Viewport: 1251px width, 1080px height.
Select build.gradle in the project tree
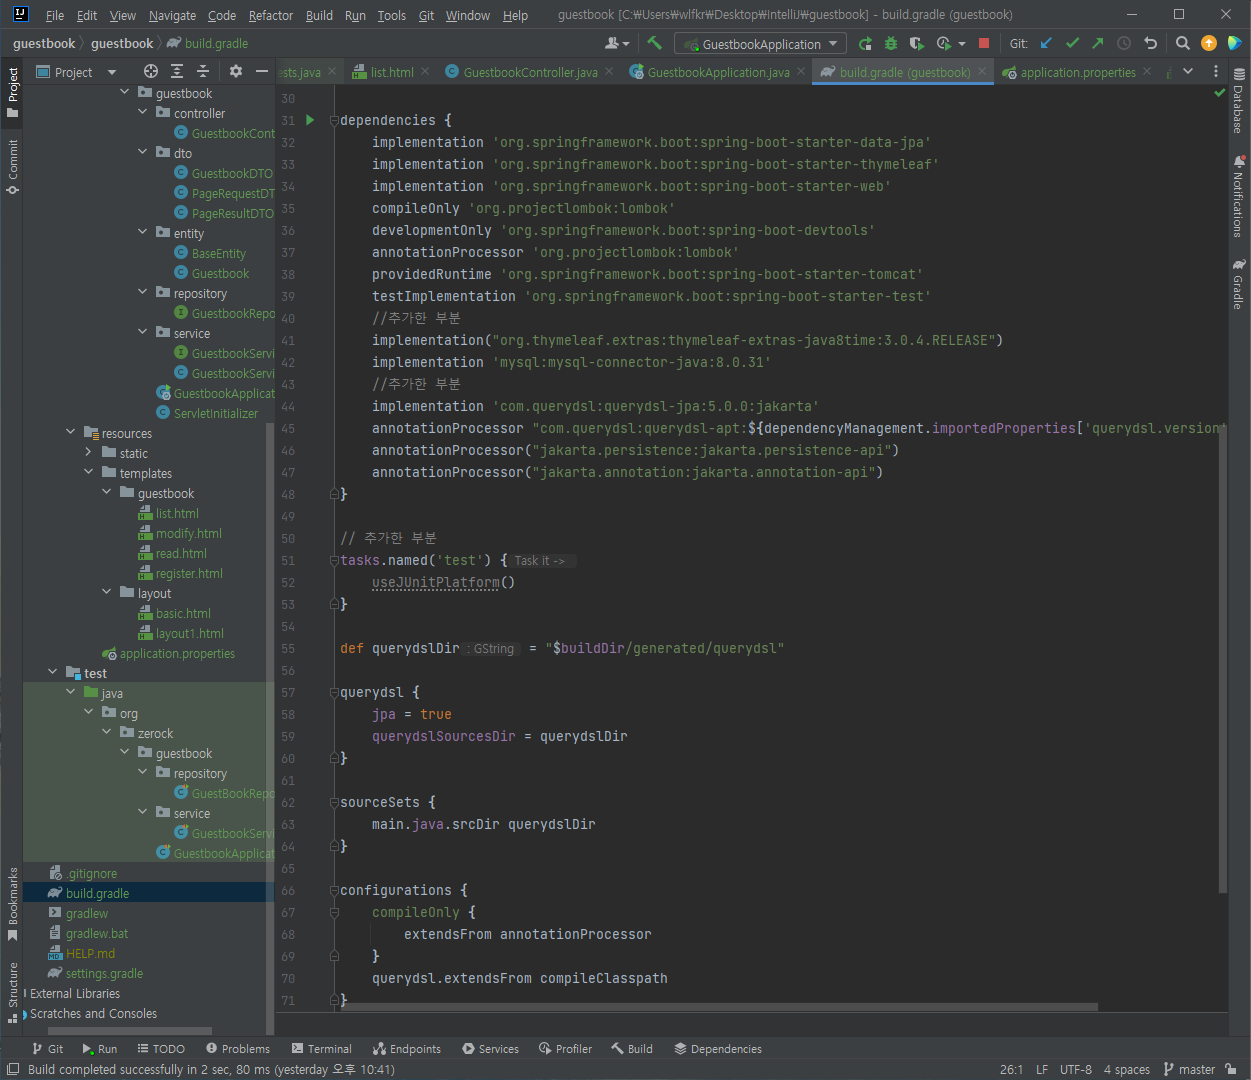click(97, 893)
